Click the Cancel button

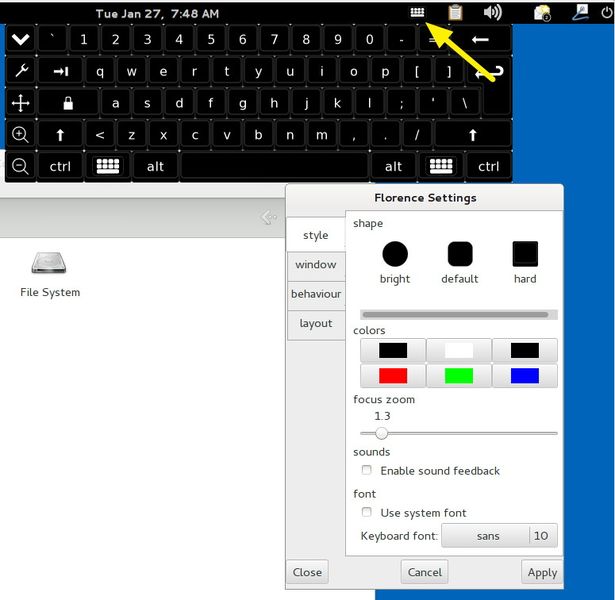click(424, 572)
